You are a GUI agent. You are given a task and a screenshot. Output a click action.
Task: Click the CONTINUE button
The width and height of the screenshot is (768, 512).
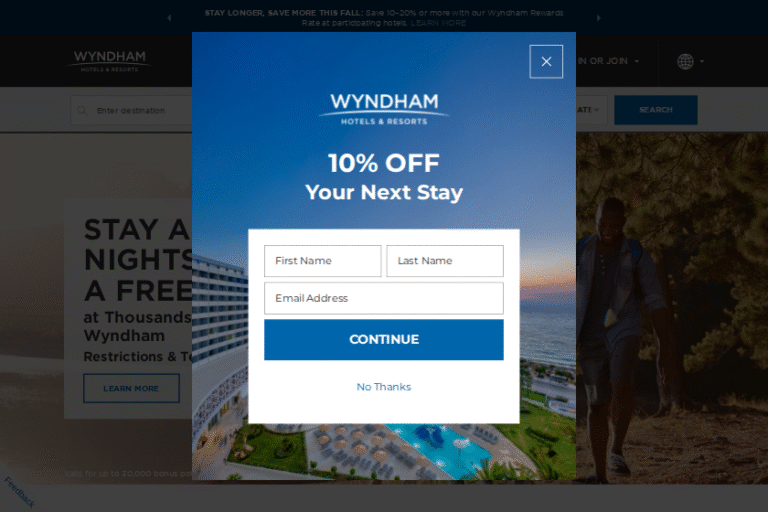tap(384, 340)
